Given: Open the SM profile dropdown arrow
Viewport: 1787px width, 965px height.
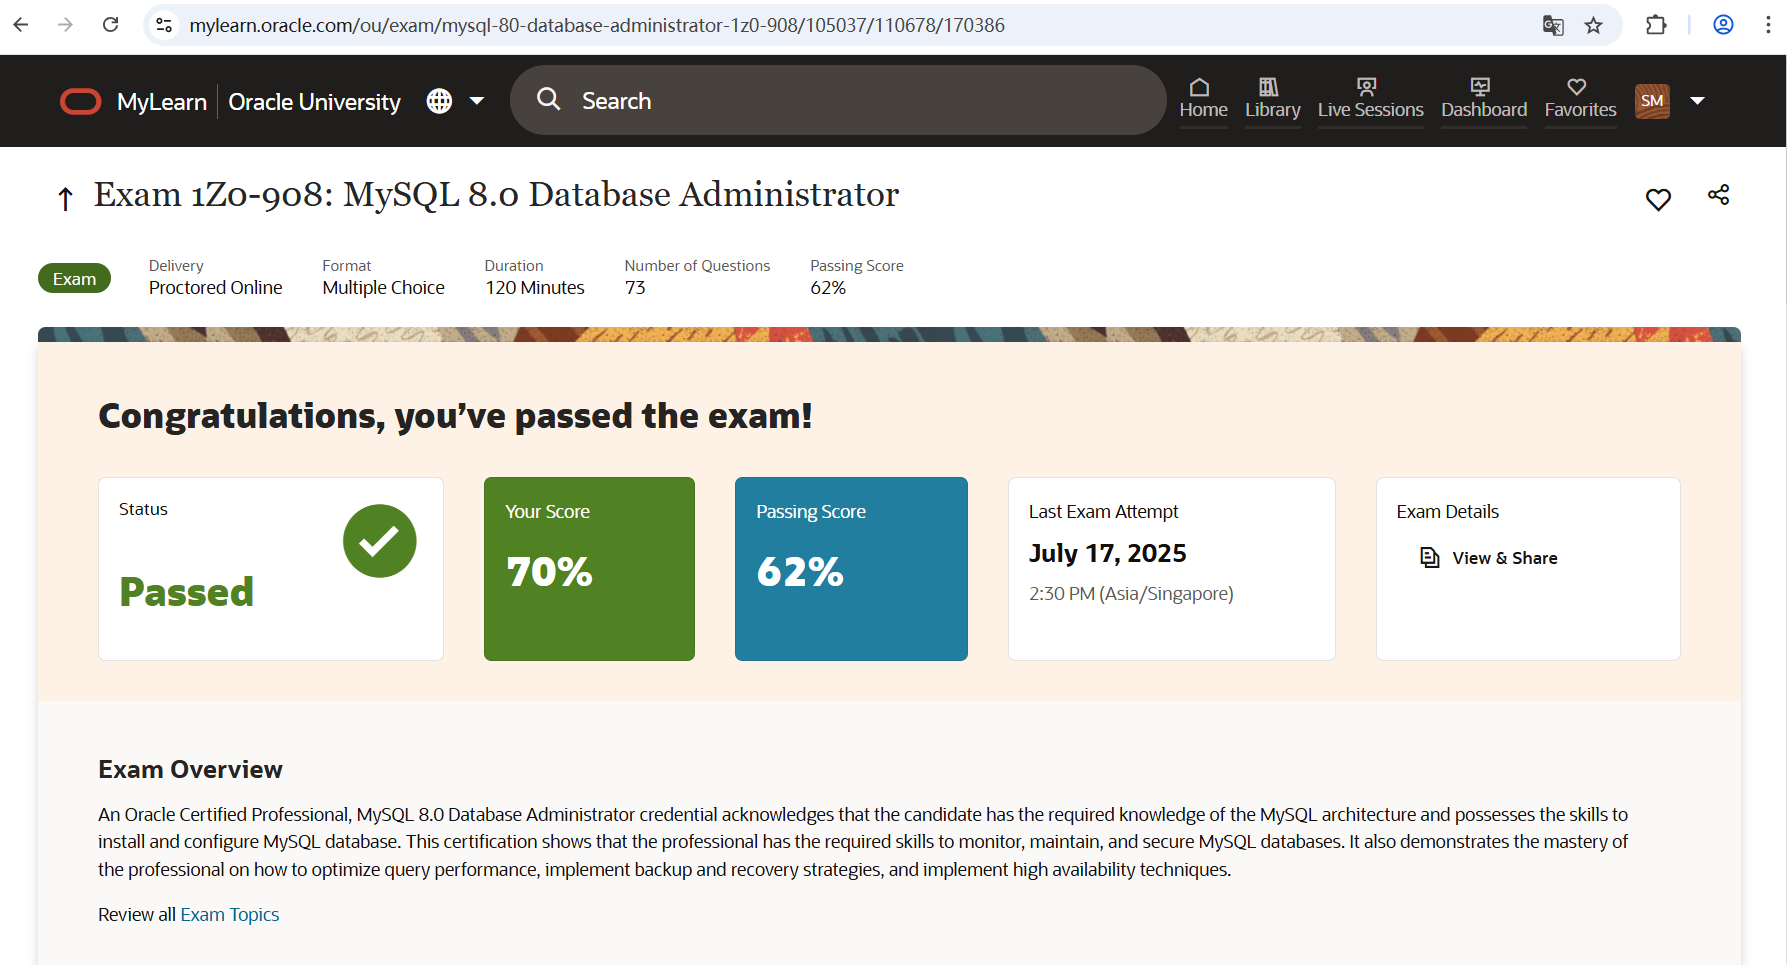Looking at the screenshot, I should click(x=1698, y=100).
